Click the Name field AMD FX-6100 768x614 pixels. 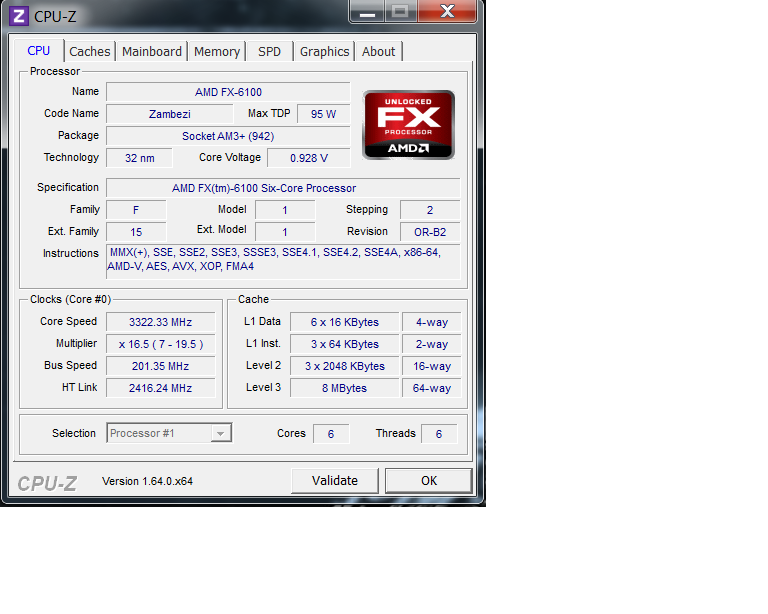pos(228,92)
